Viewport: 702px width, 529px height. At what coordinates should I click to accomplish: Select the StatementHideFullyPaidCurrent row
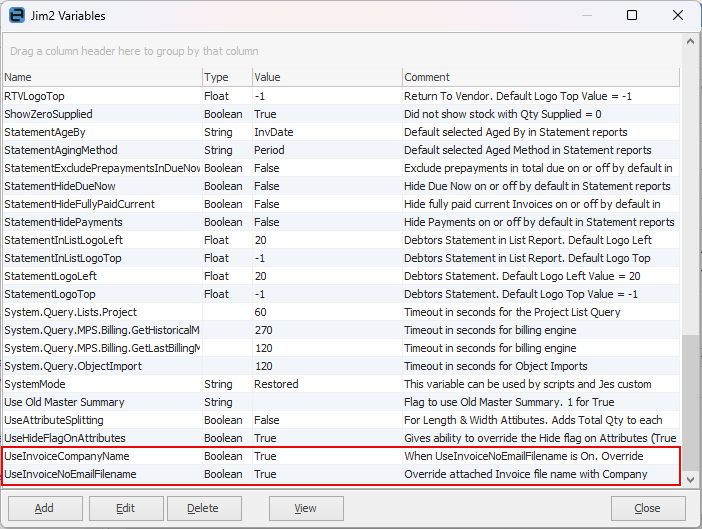click(341, 204)
